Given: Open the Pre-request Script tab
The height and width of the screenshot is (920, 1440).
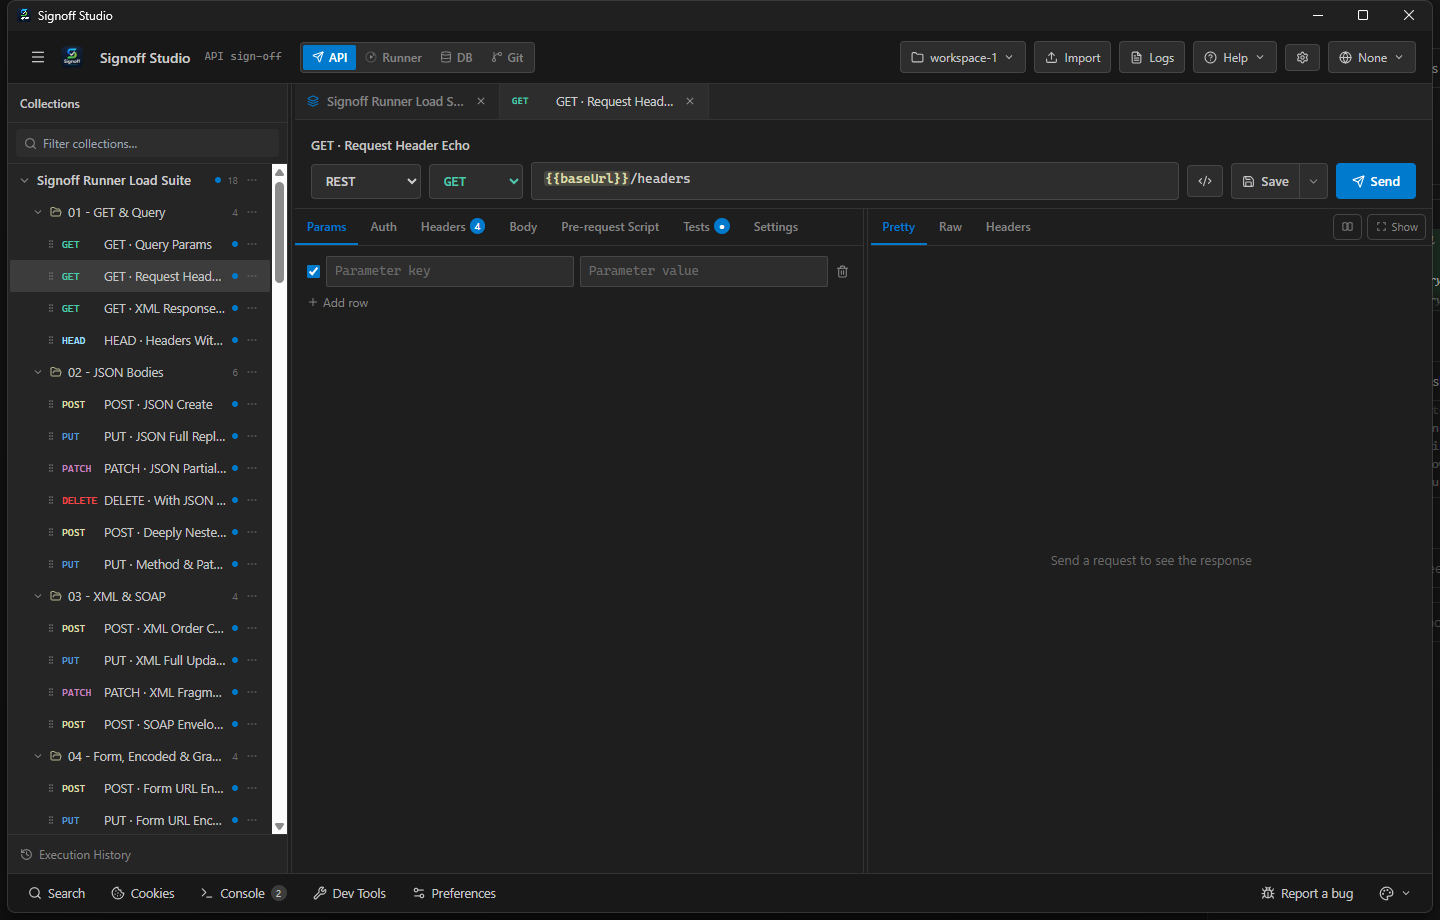Looking at the screenshot, I should tap(610, 227).
